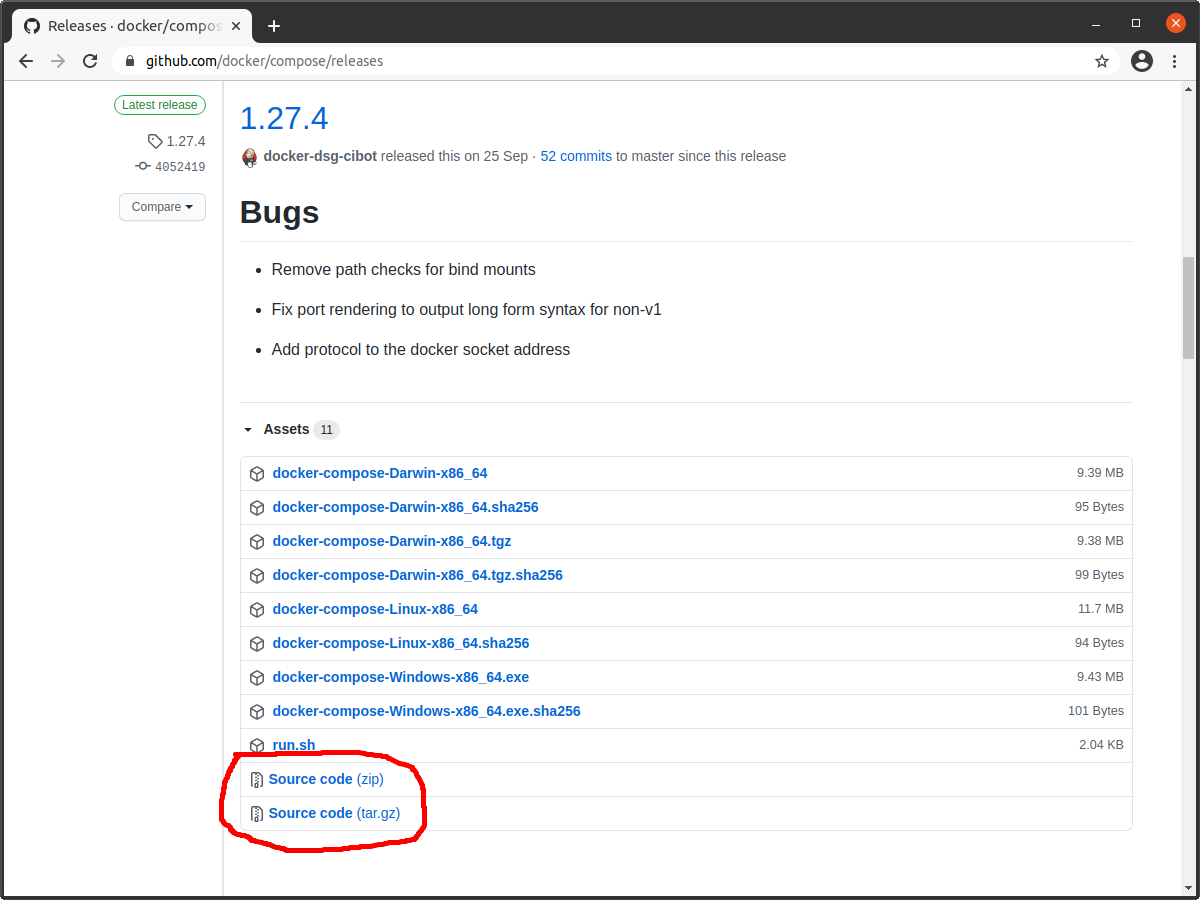Click package icon for docker-compose-Linux-x86_64
1200x900 pixels.
pyautogui.click(x=257, y=610)
